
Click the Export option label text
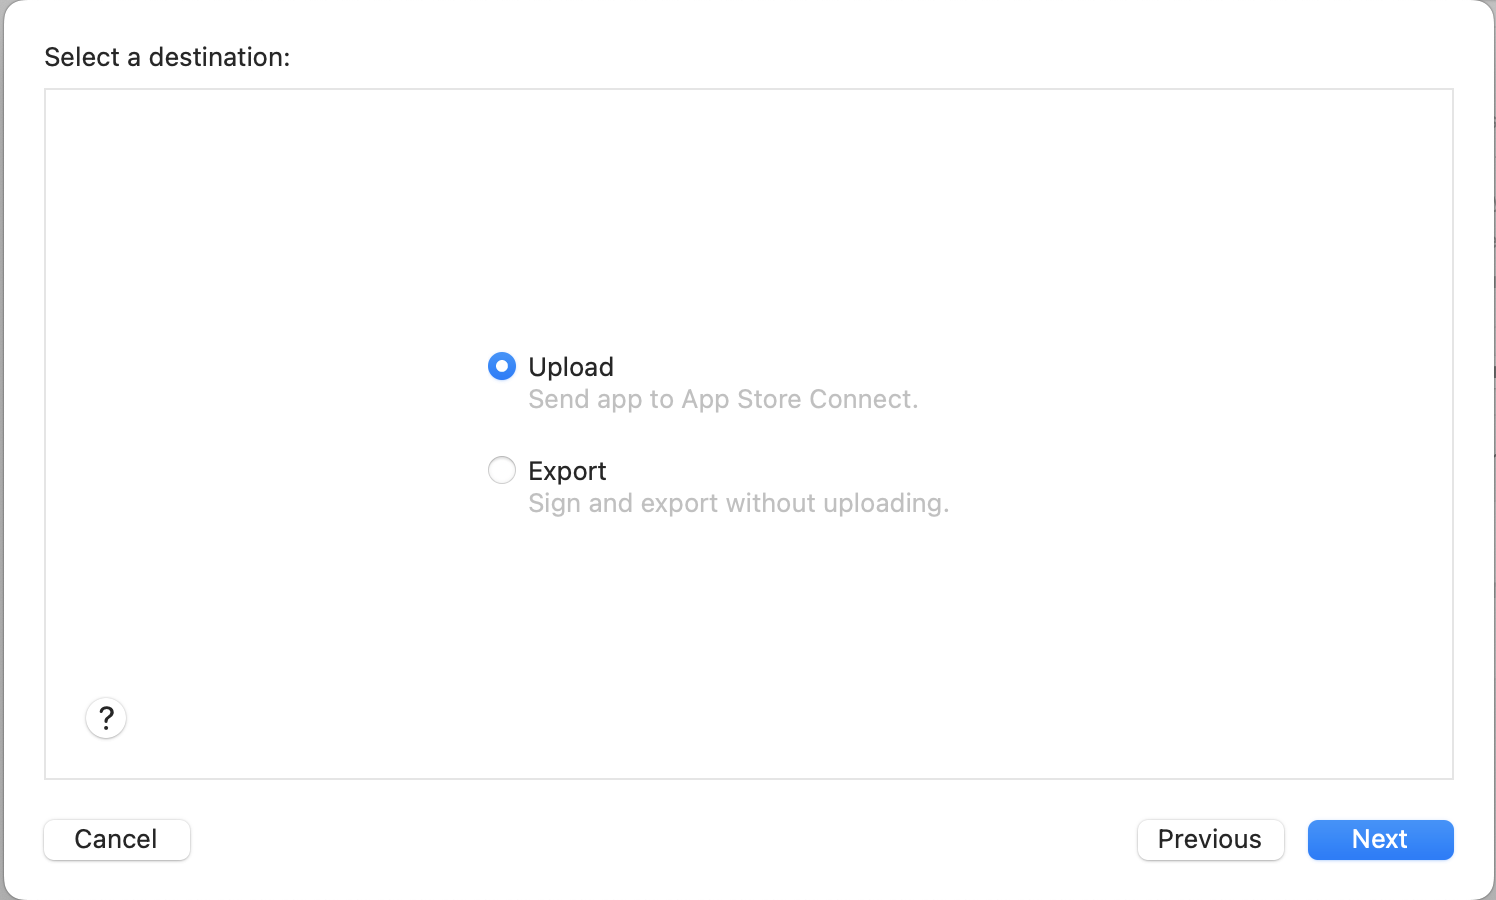[567, 471]
